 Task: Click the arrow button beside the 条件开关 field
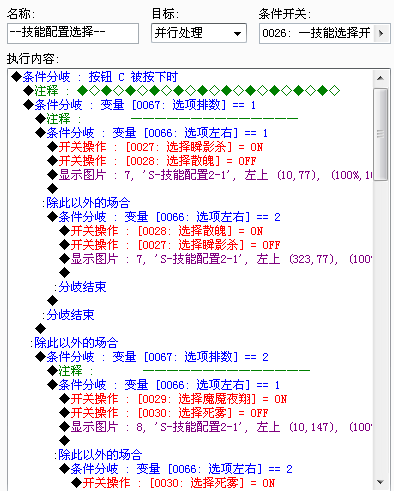point(382,33)
